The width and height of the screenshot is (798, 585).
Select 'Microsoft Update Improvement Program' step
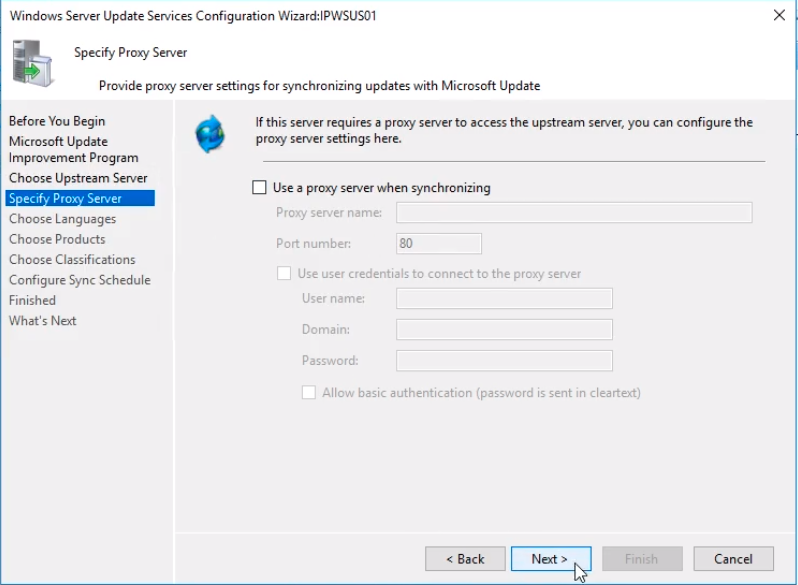pos(73,149)
